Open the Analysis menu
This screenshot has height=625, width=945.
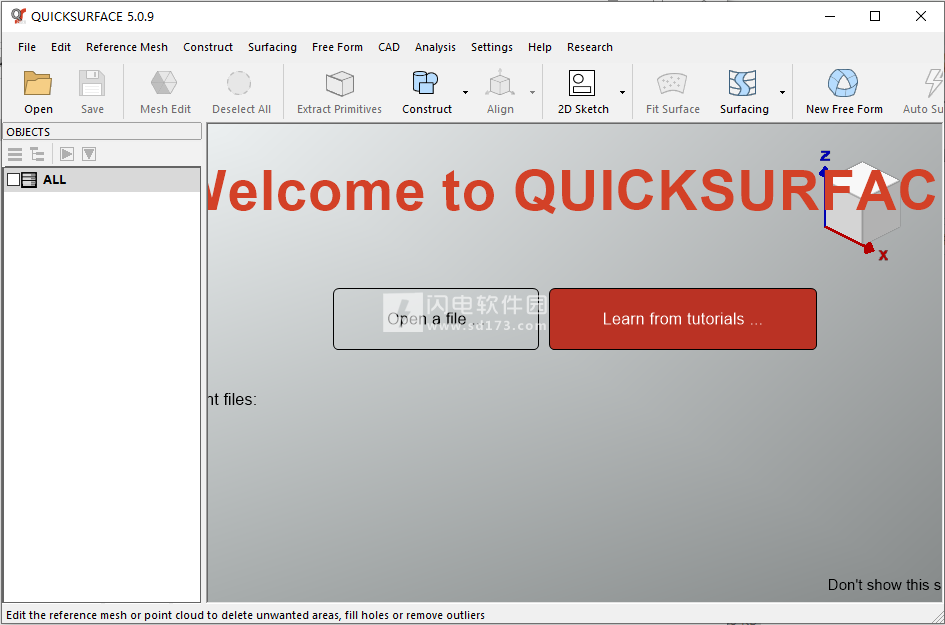pyautogui.click(x=435, y=47)
